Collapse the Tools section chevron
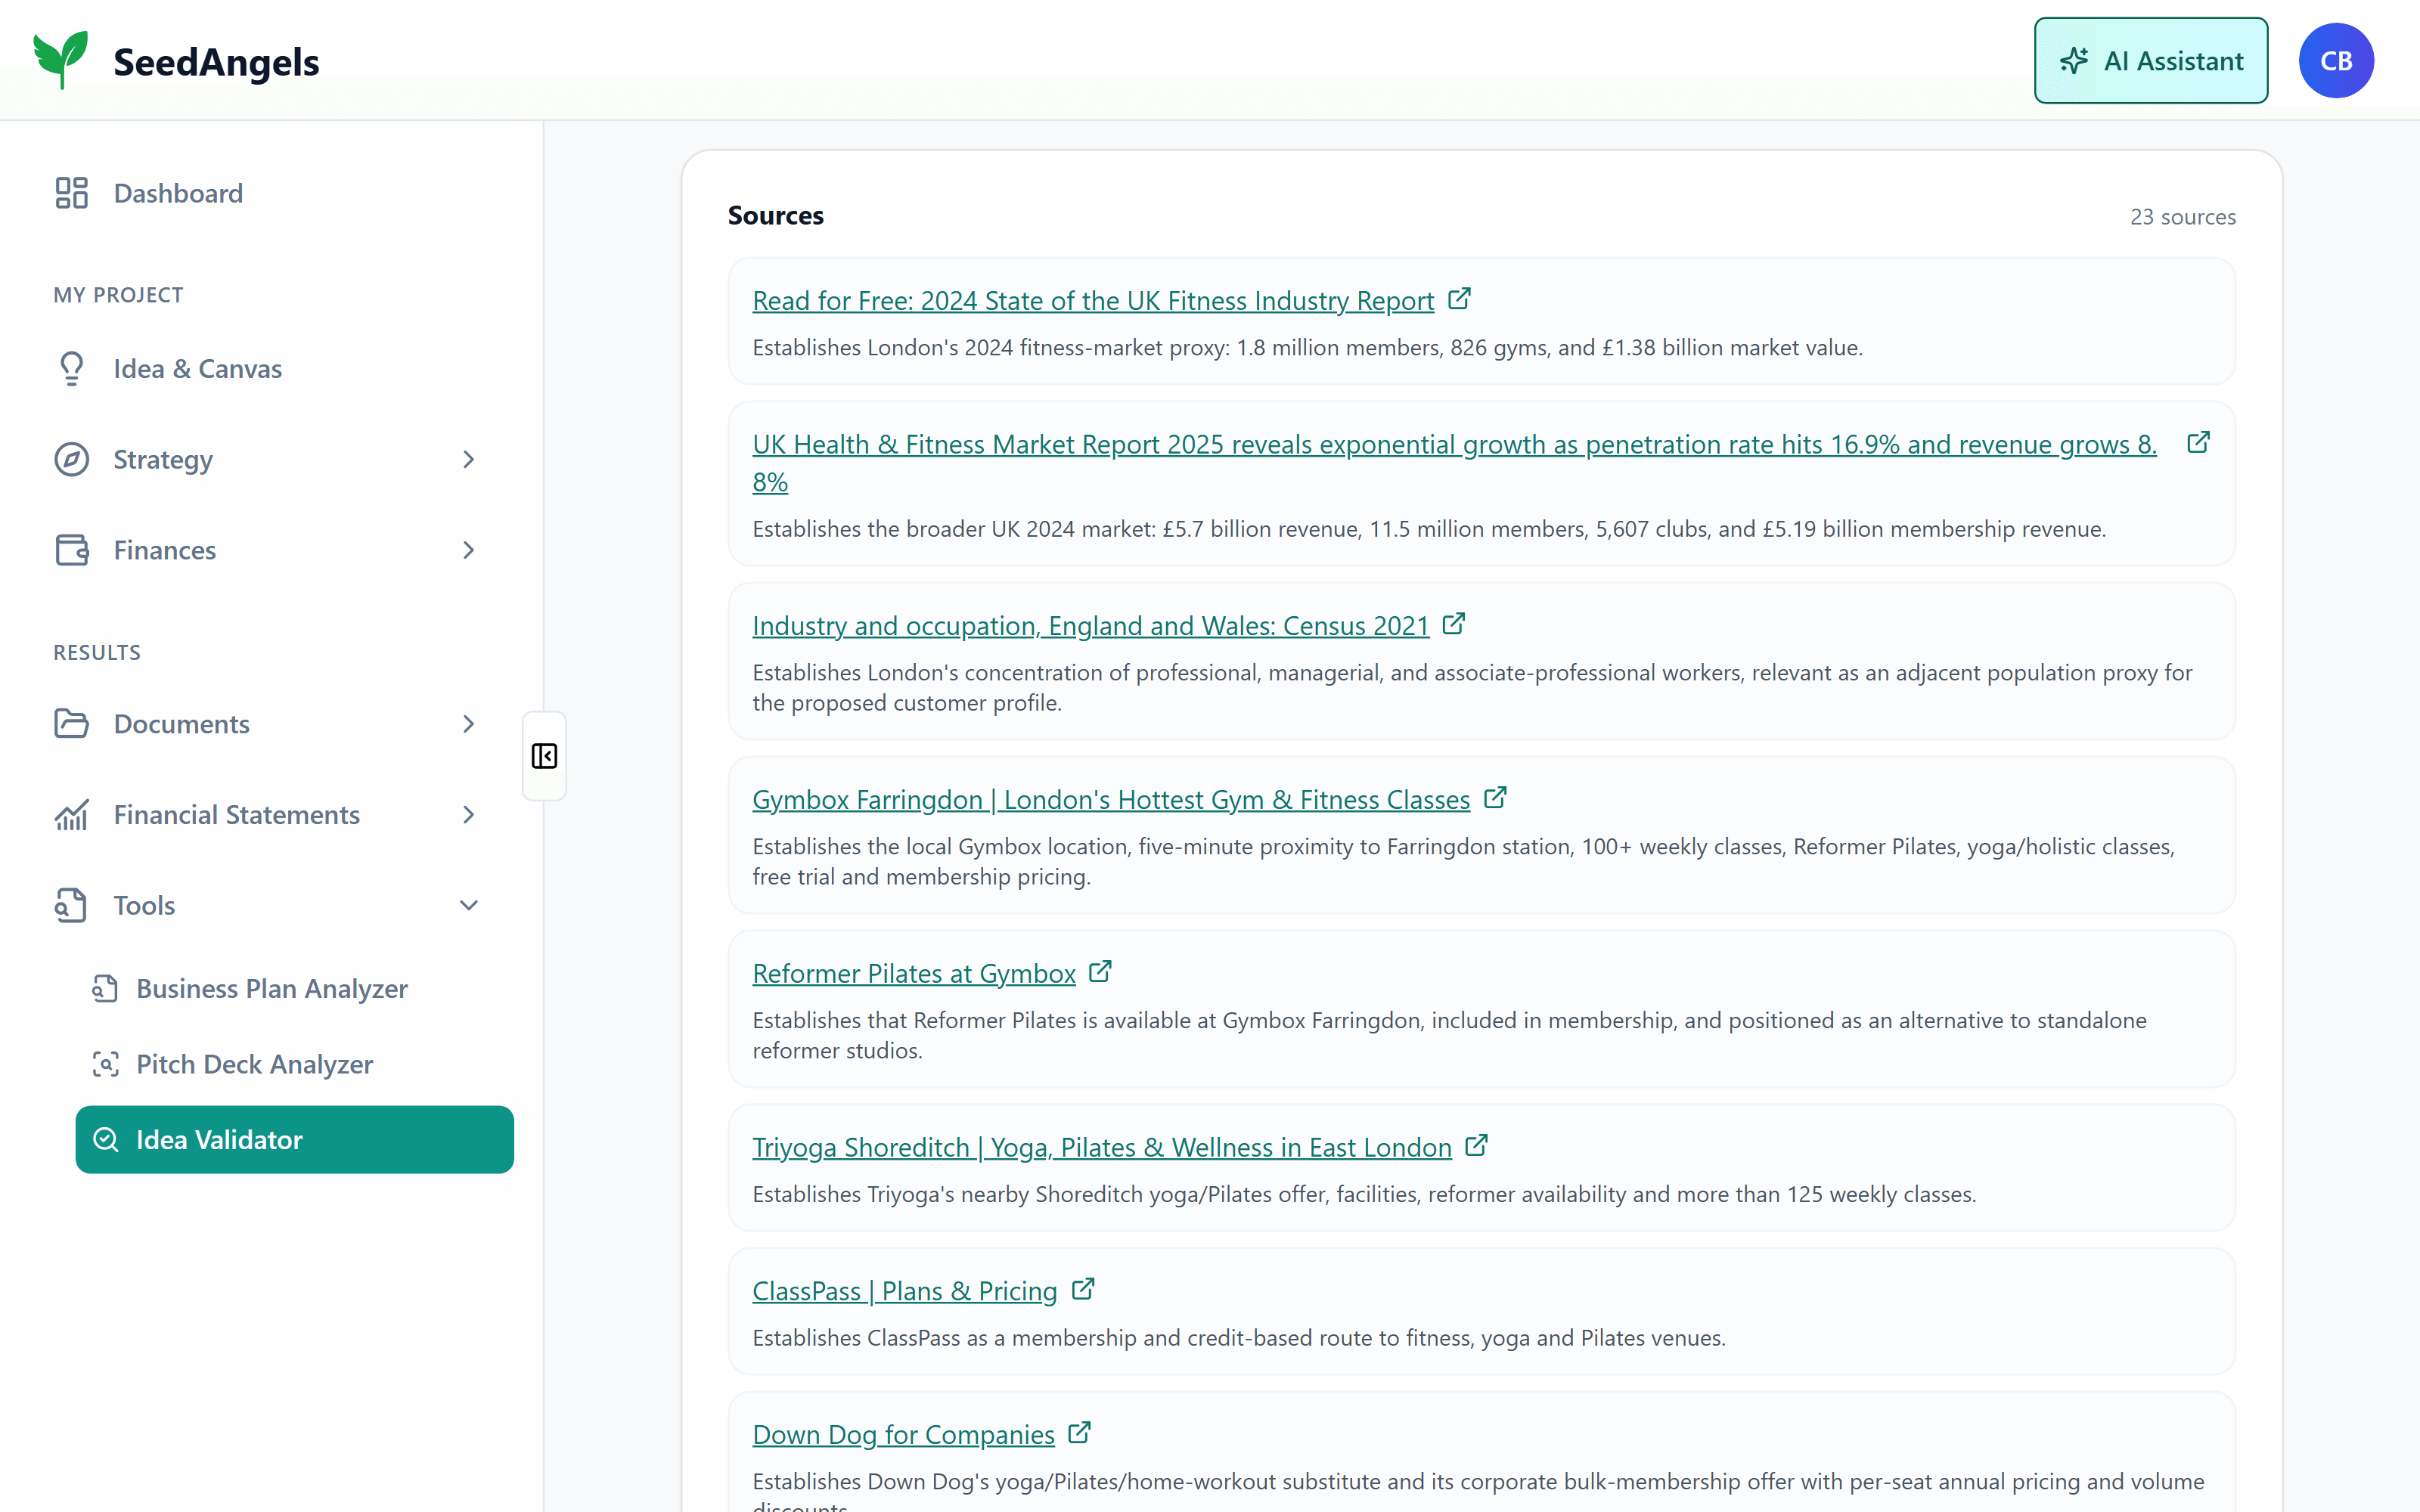The height and width of the screenshot is (1512, 2420). (x=468, y=905)
